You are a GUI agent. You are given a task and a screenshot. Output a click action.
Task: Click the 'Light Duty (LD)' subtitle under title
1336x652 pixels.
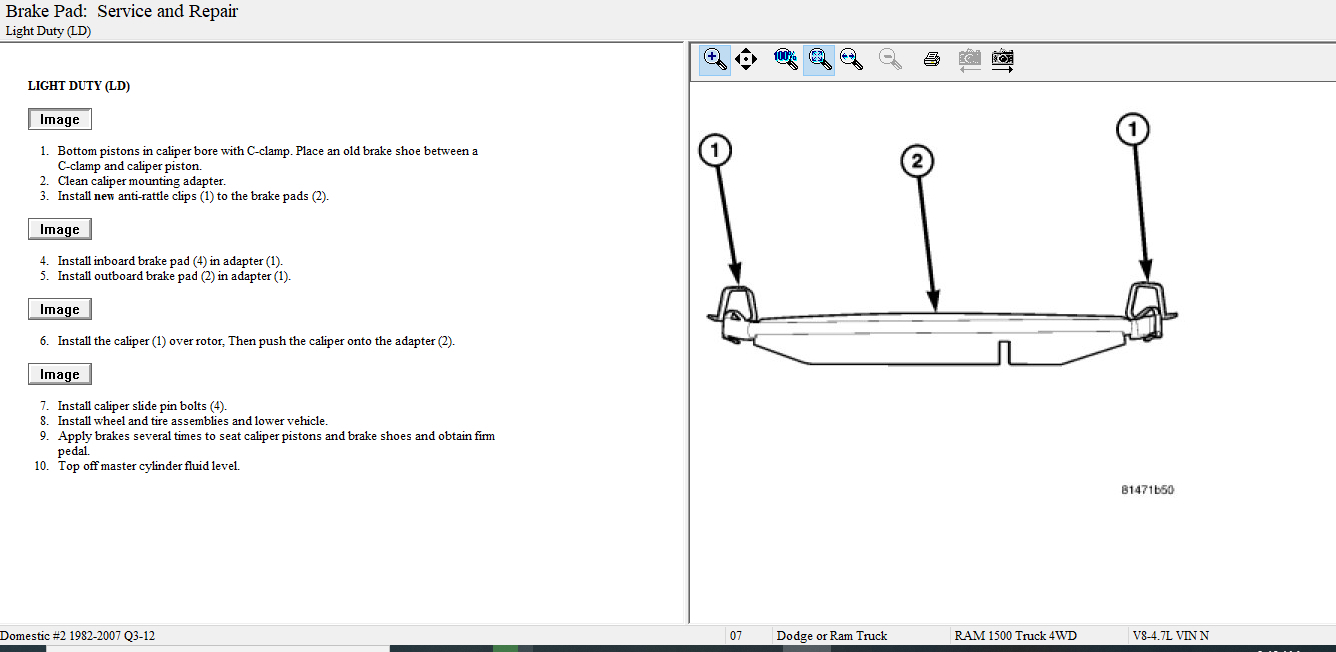[49, 31]
